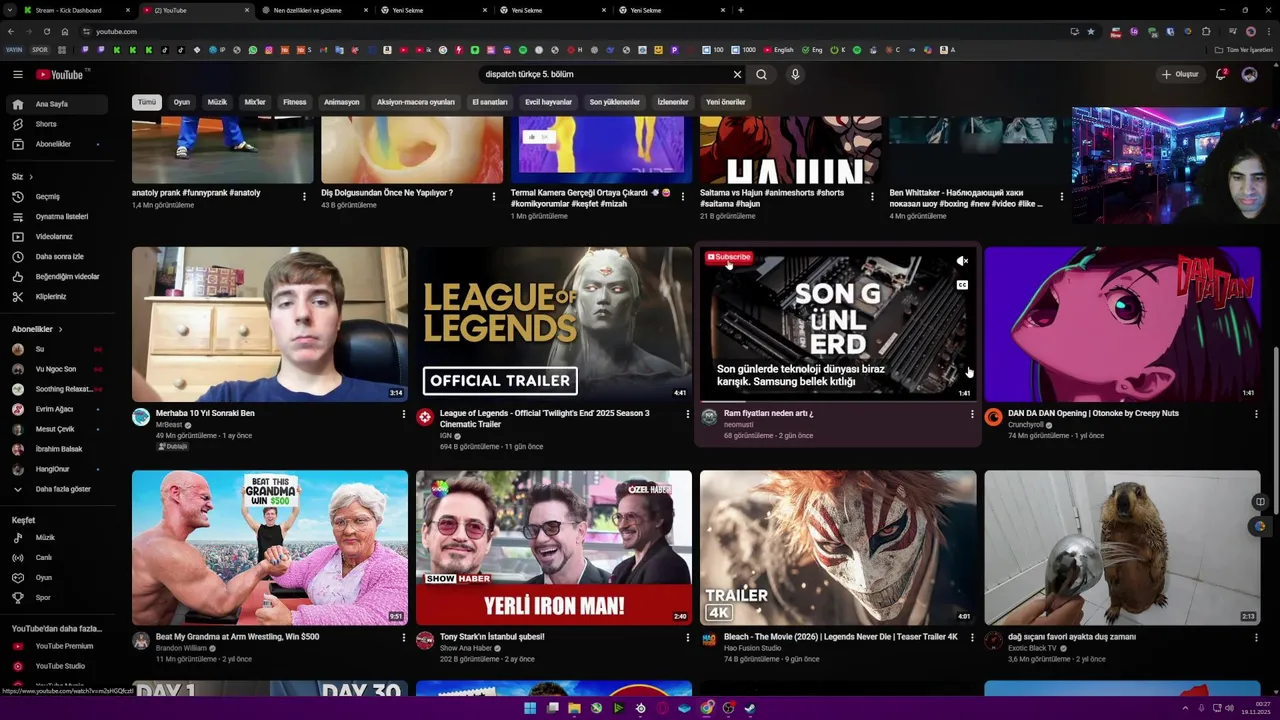Image resolution: width=1280 pixels, height=720 pixels.
Task: Open Evrim Ağacı subscription channel
Action: click(57, 409)
